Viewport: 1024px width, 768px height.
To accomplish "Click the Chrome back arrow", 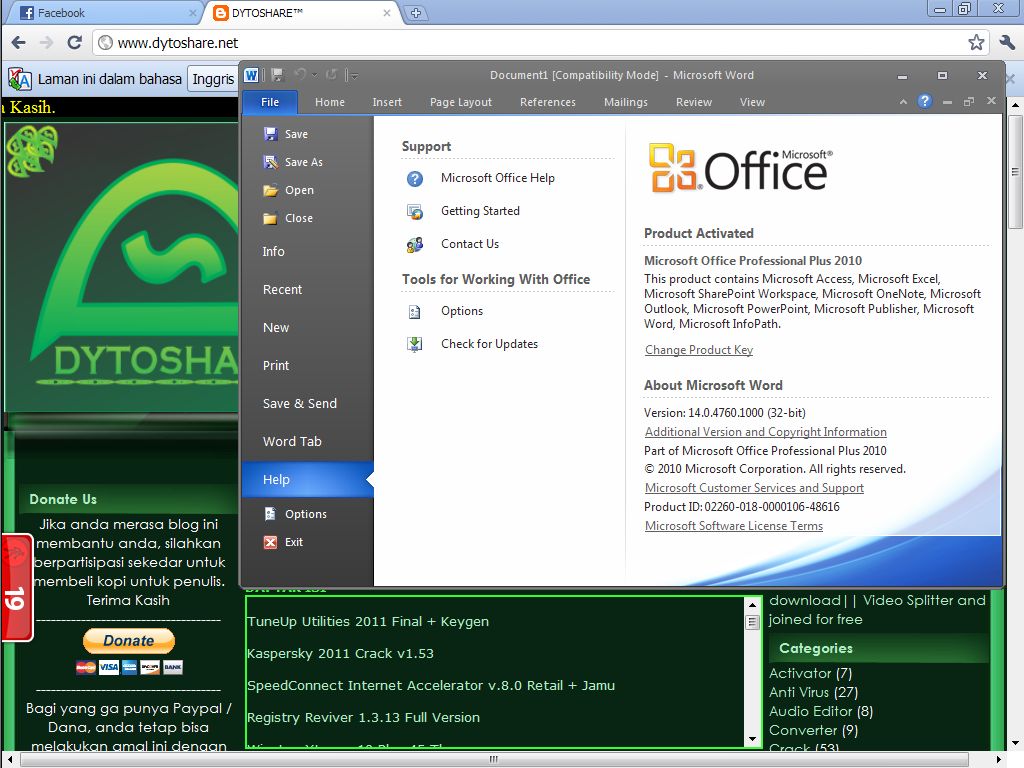I will (18, 42).
